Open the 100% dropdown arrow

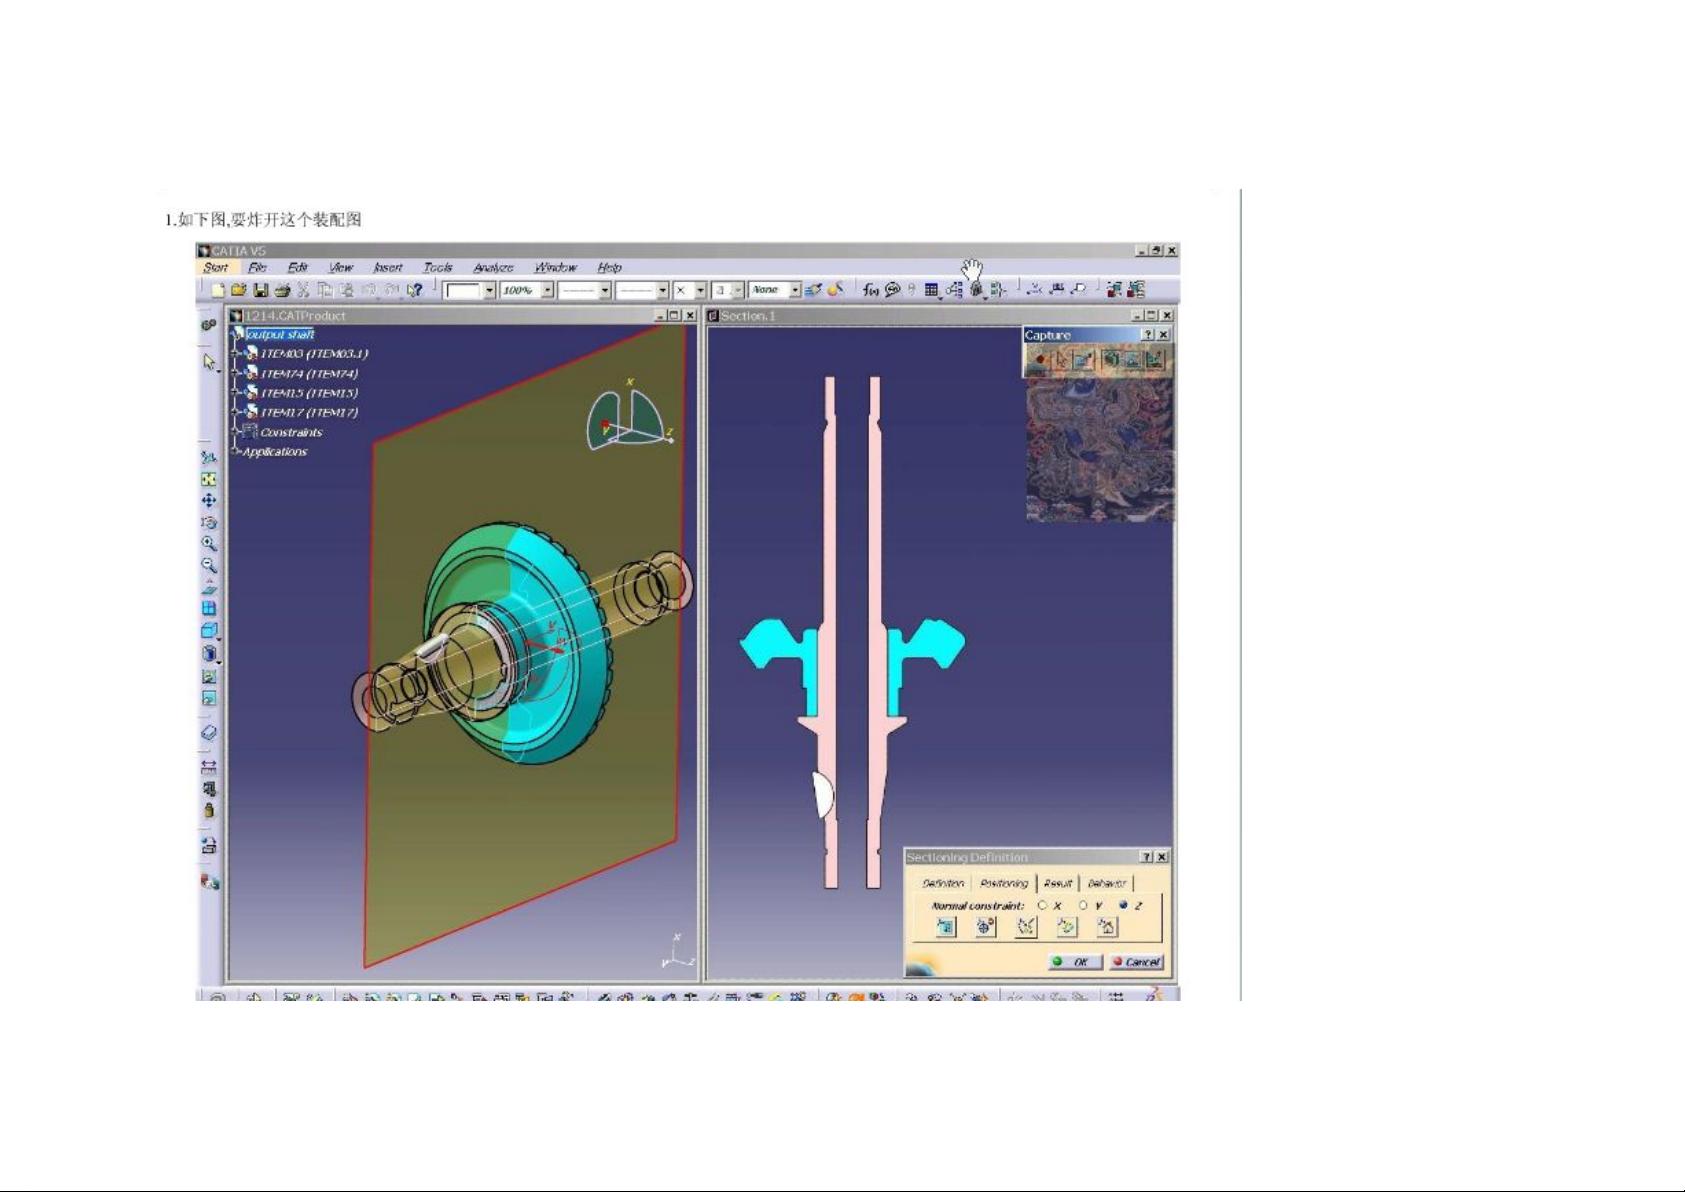point(547,290)
